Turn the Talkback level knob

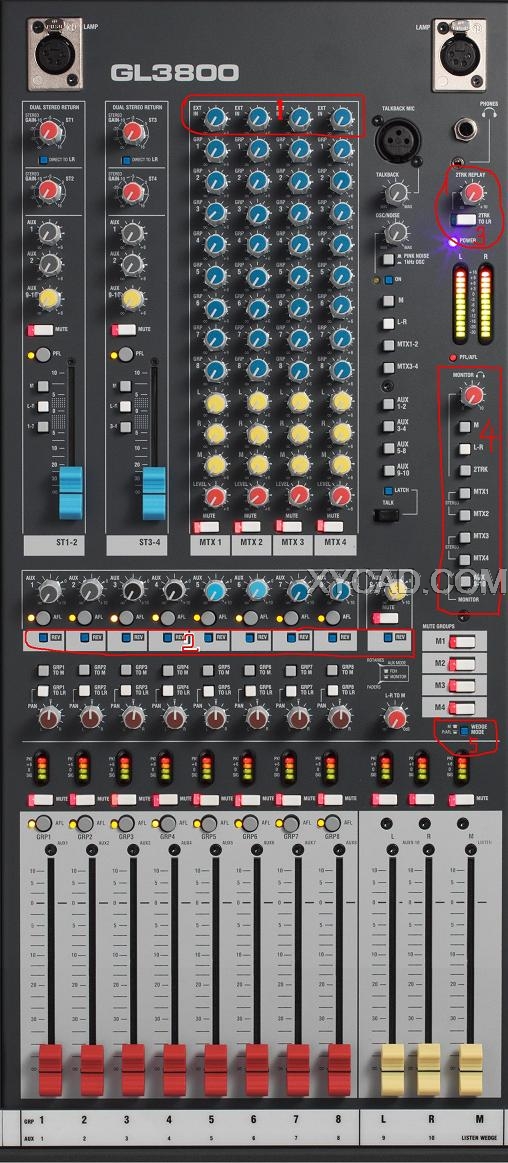pyautogui.click(x=397, y=194)
